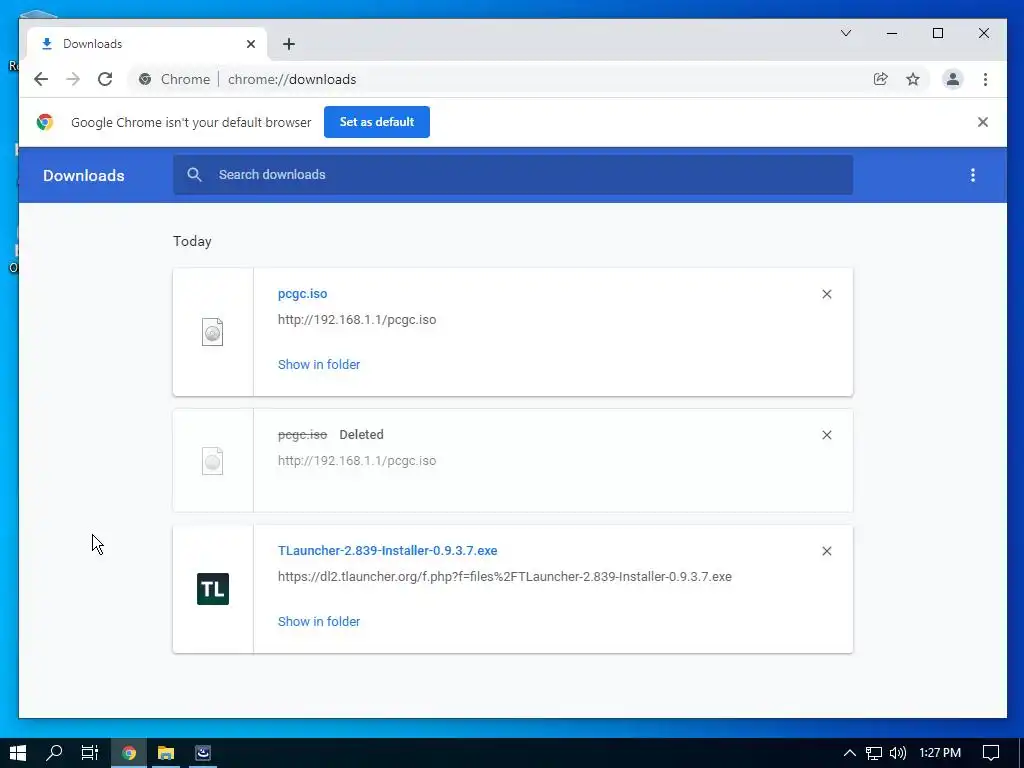Screen dimensions: 1024x768
Task: Open Task View on the taskbar
Action: point(89,753)
